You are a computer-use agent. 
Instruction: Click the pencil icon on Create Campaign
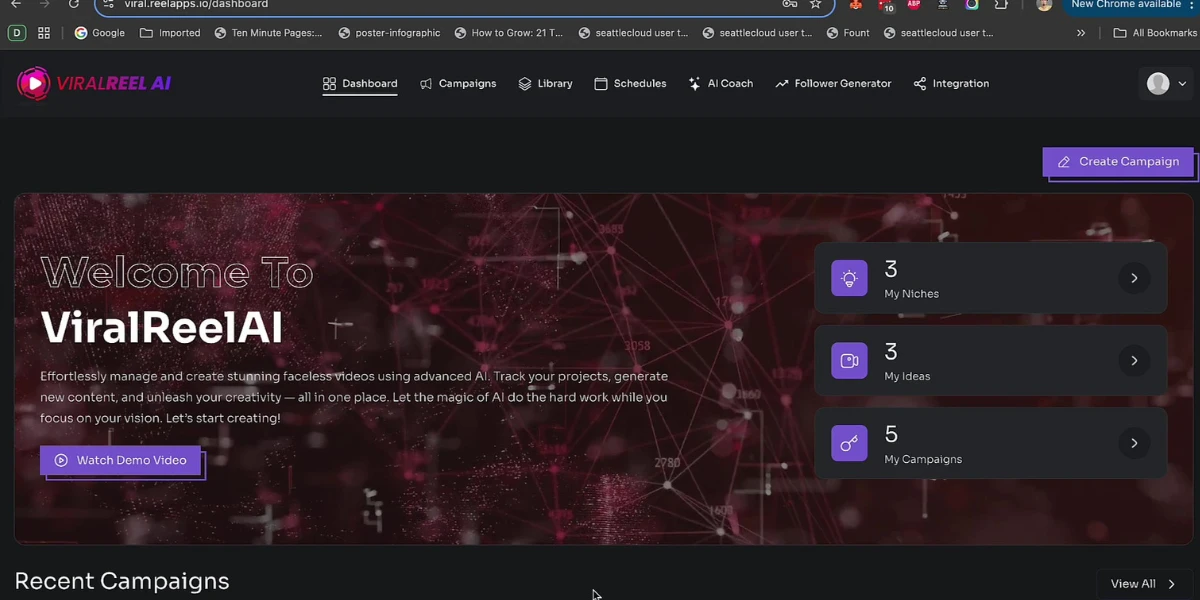pos(1064,162)
